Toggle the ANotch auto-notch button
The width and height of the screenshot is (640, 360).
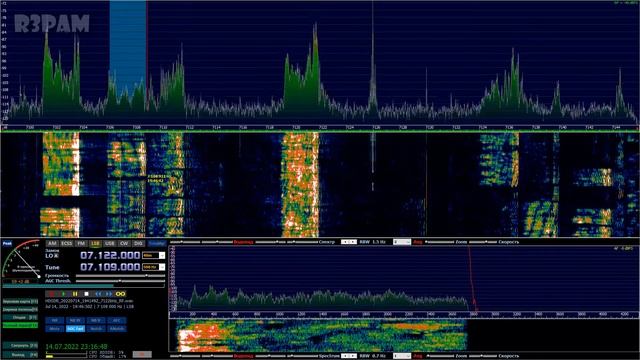coord(117,329)
